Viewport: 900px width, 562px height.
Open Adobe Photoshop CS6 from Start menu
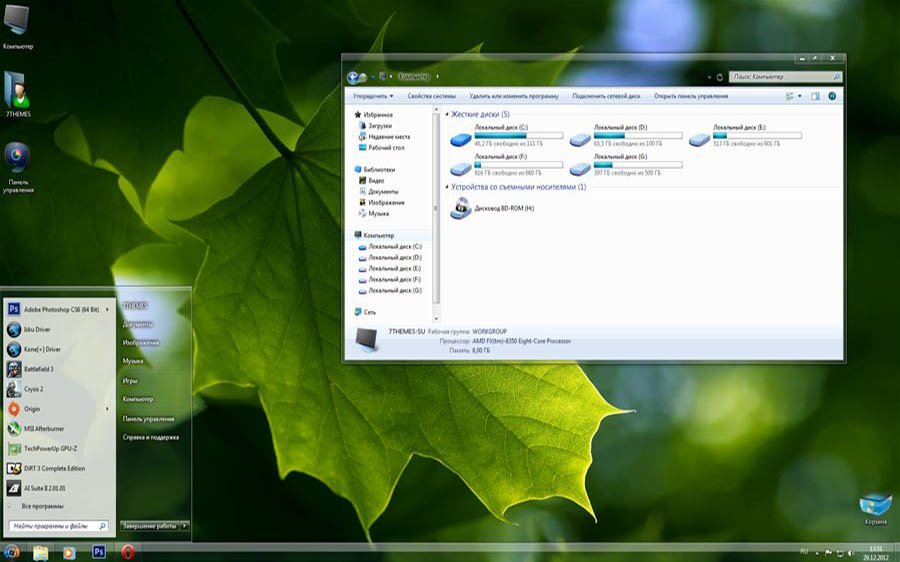(x=60, y=310)
